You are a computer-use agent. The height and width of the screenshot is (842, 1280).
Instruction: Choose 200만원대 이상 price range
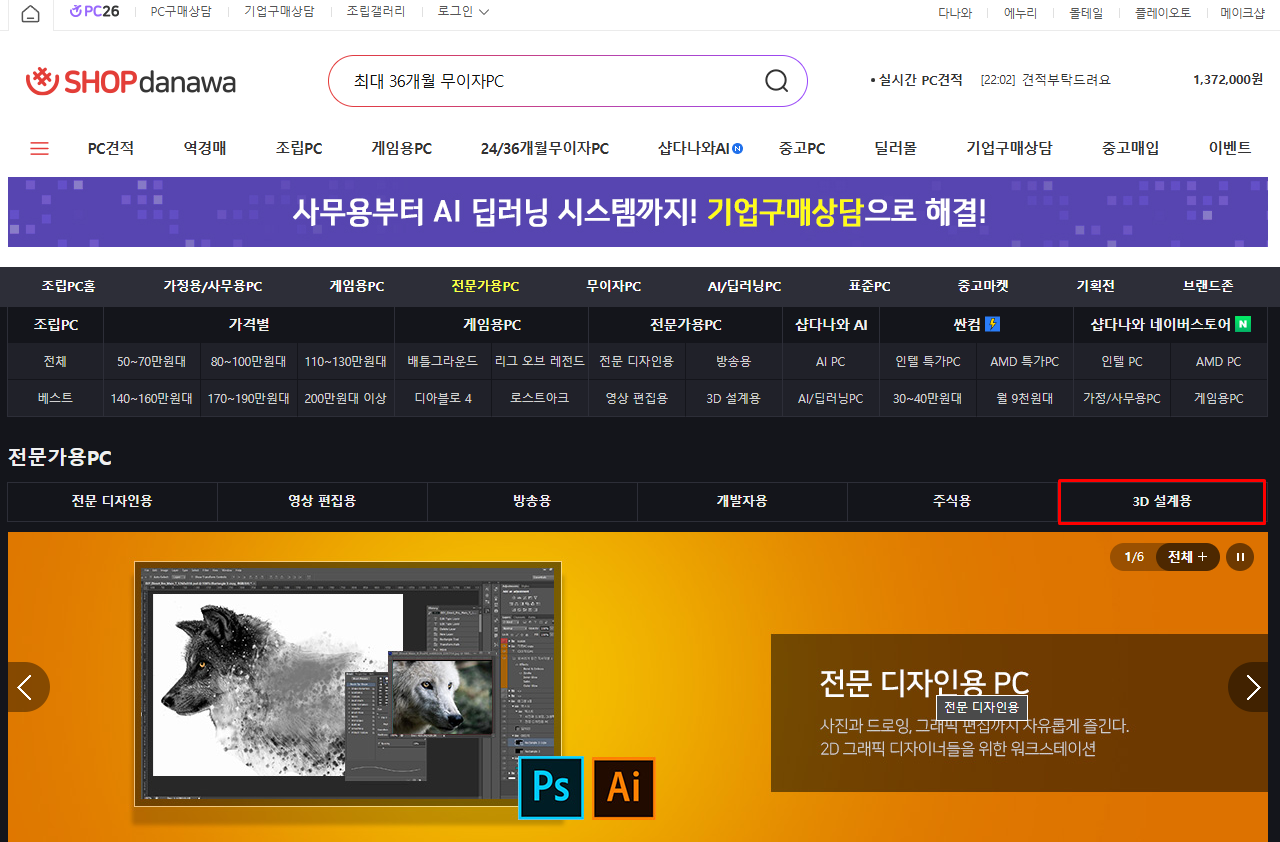click(x=346, y=398)
